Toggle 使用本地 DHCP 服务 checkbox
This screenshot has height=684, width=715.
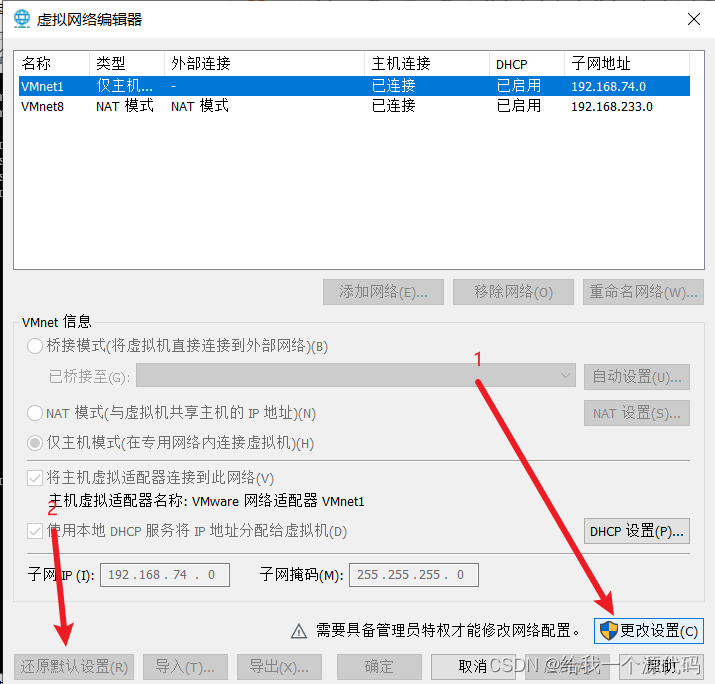click(x=35, y=531)
